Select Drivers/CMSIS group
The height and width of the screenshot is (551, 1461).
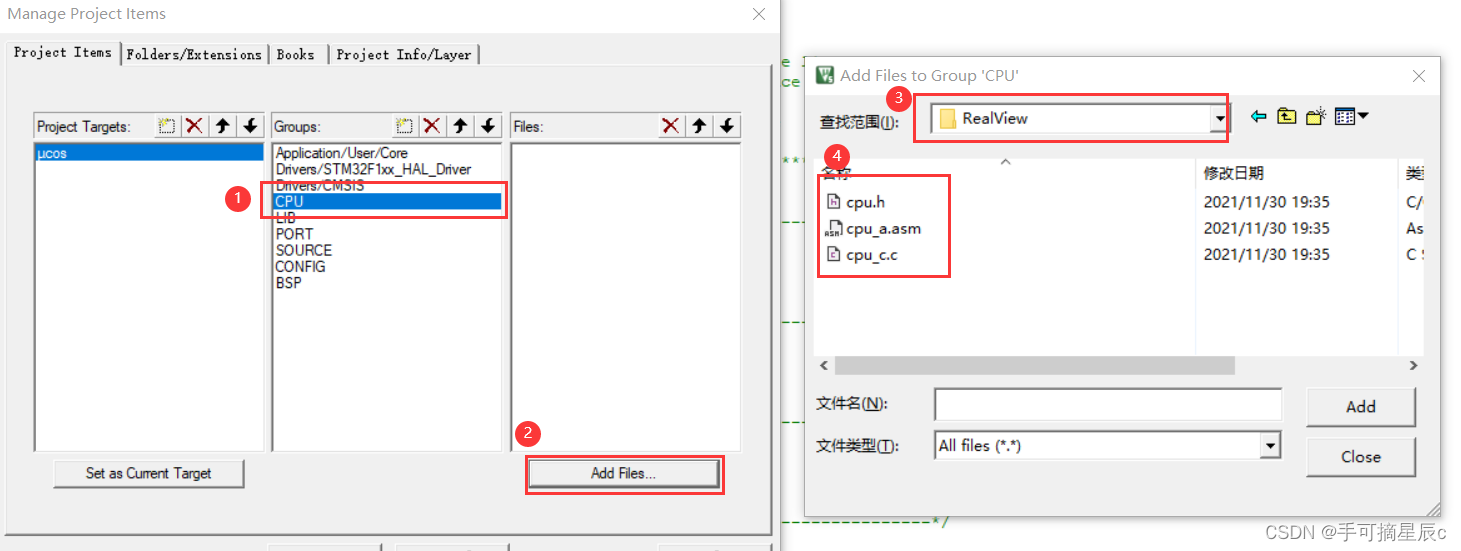coord(387,185)
